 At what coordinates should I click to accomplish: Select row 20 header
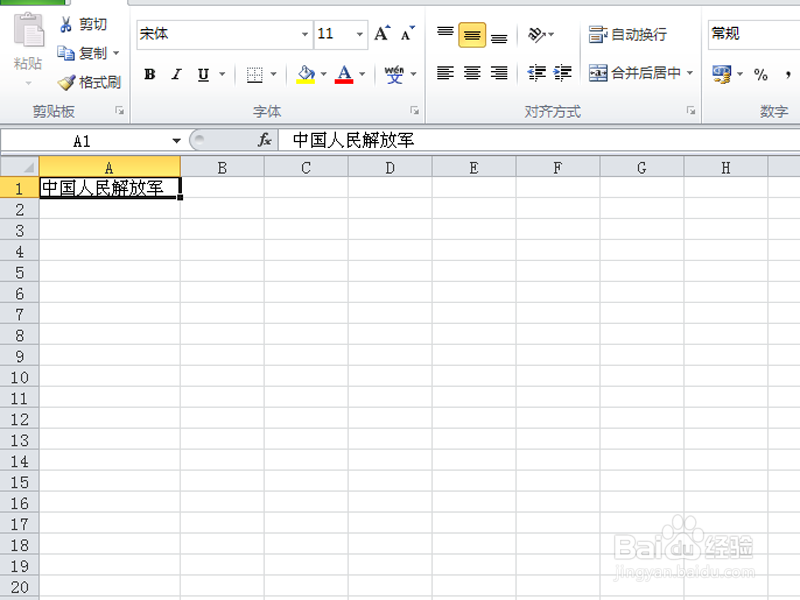19,587
